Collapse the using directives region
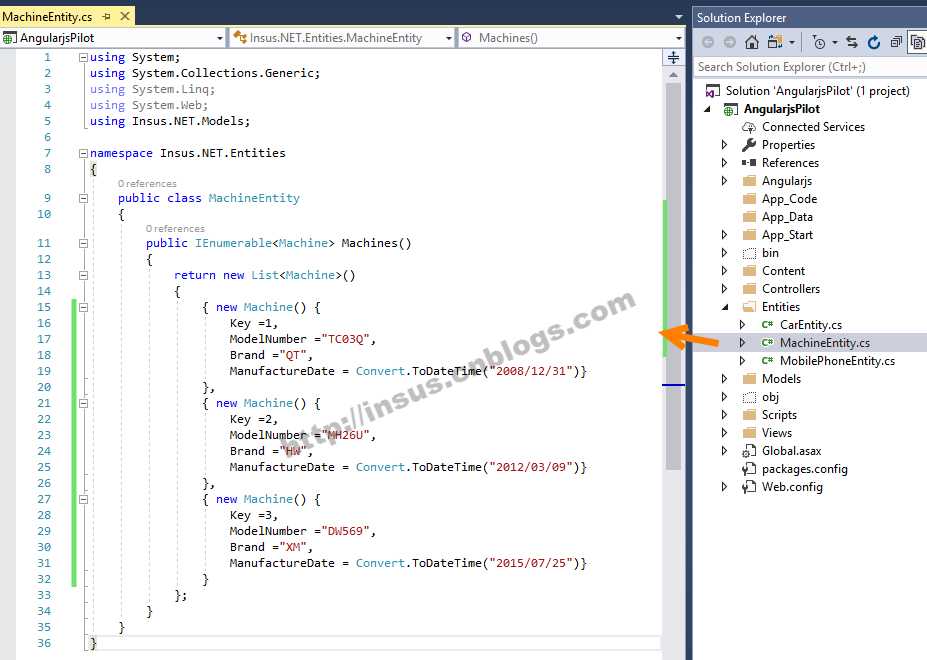 point(83,57)
